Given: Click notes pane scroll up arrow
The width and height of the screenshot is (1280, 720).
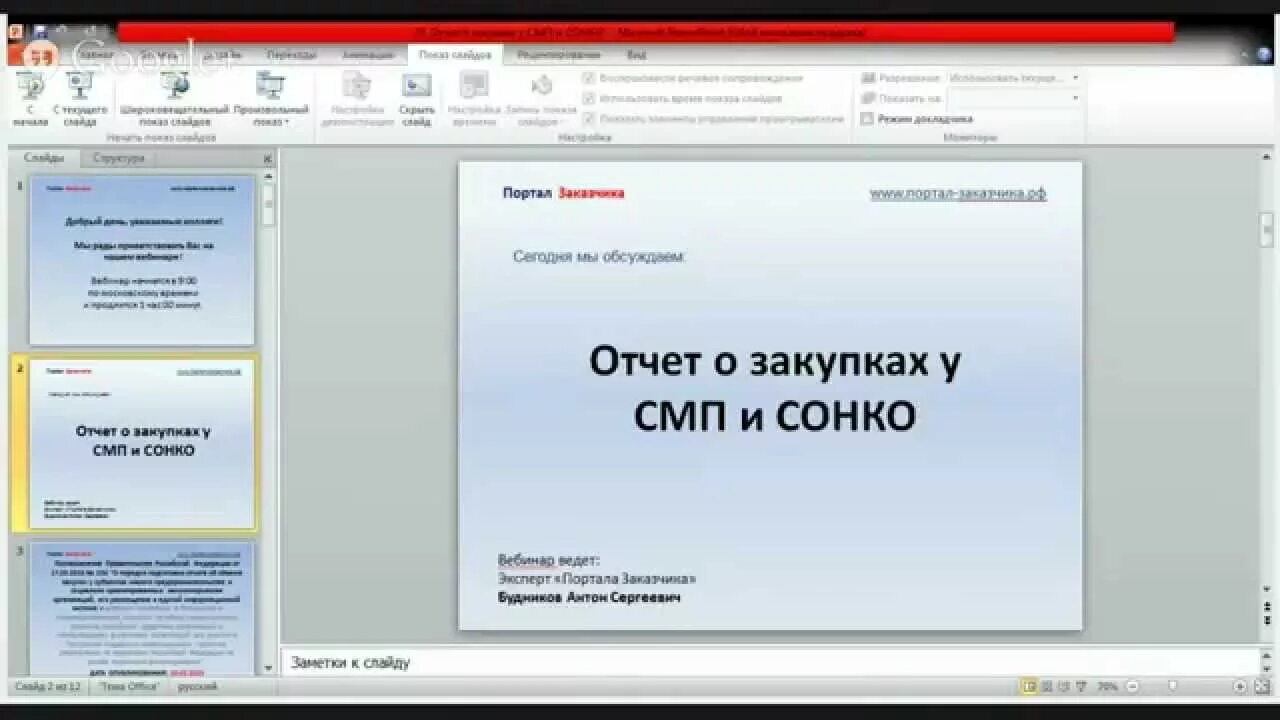Looking at the screenshot, I should (x=1267, y=656).
